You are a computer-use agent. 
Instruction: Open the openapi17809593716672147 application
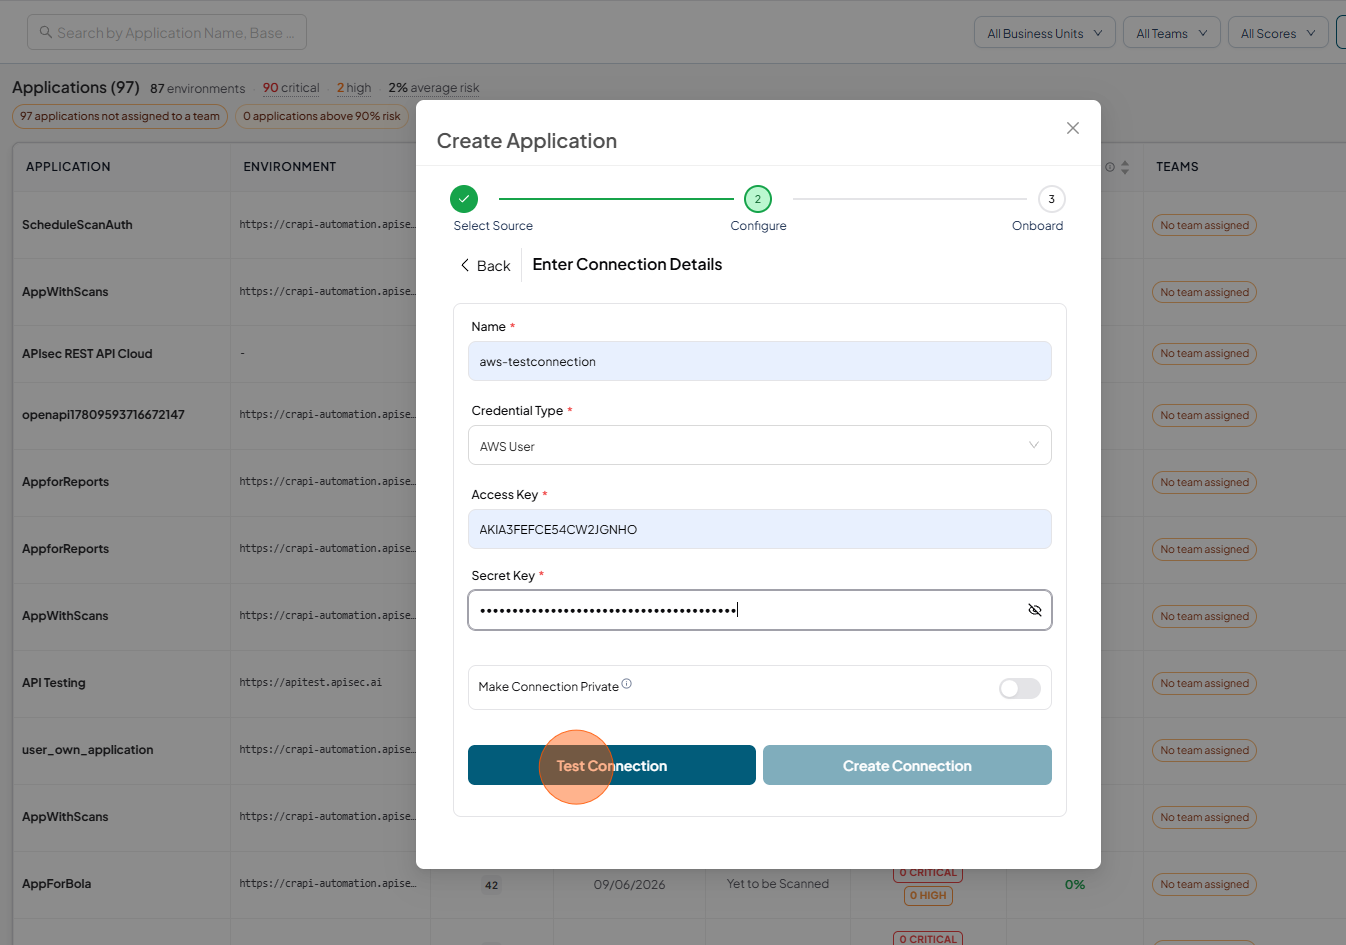tap(103, 415)
